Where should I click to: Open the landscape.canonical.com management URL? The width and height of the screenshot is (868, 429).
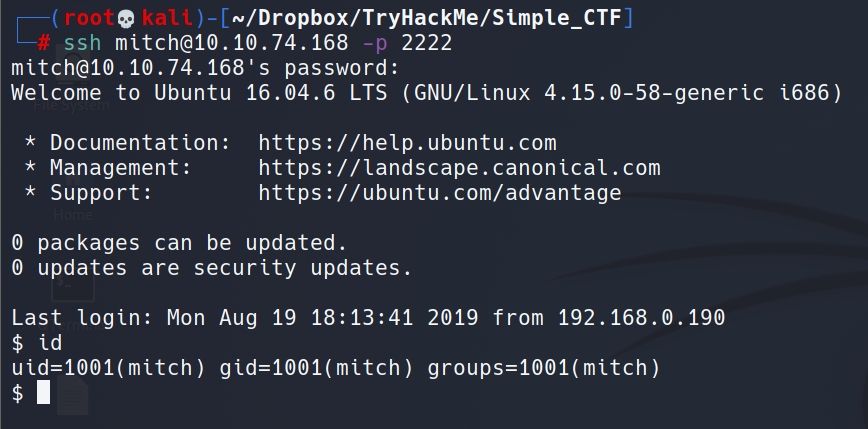pos(459,167)
